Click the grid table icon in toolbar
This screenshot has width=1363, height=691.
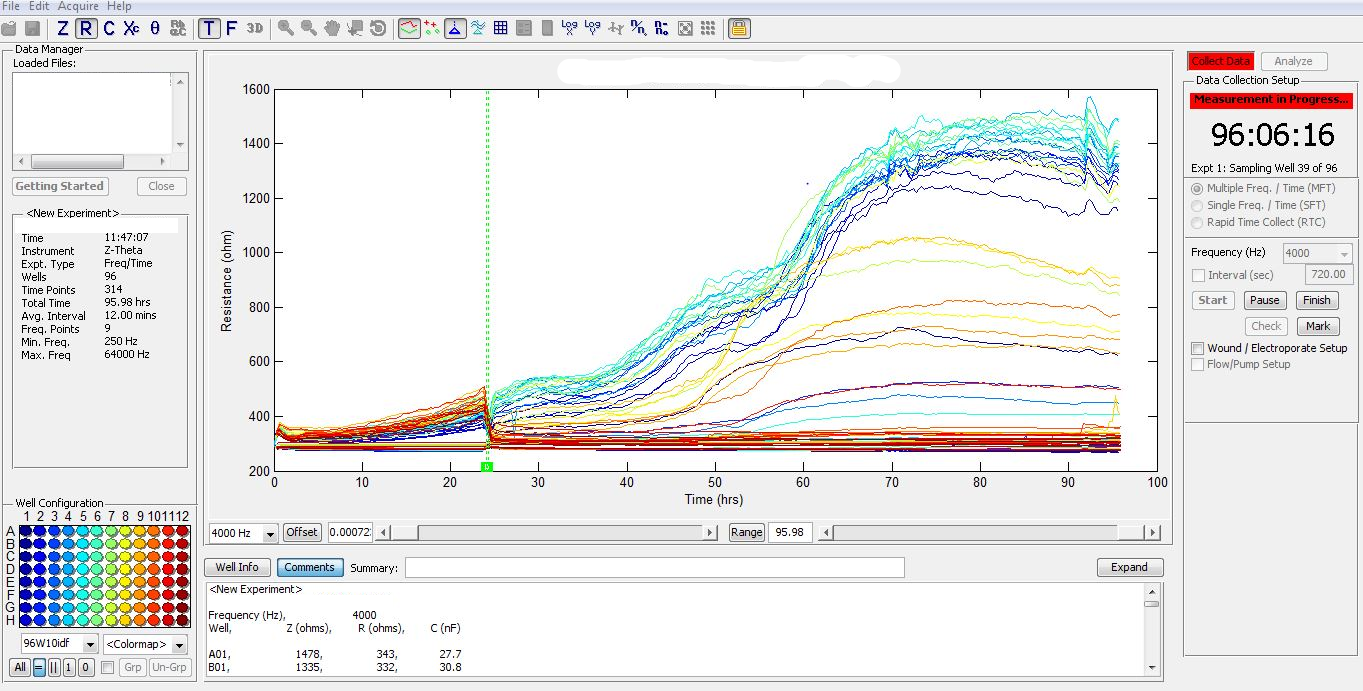click(500, 28)
